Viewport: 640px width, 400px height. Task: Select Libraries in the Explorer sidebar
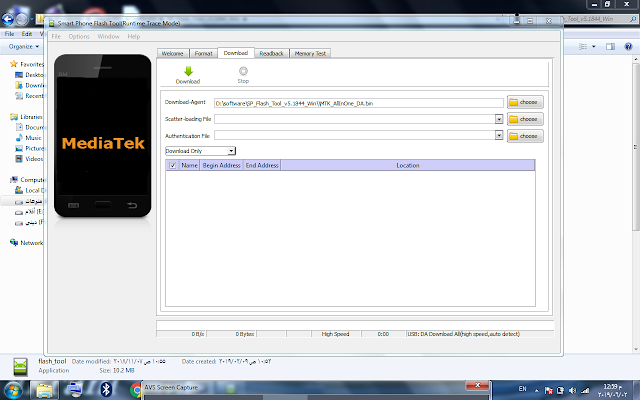(x=27, y=117)
